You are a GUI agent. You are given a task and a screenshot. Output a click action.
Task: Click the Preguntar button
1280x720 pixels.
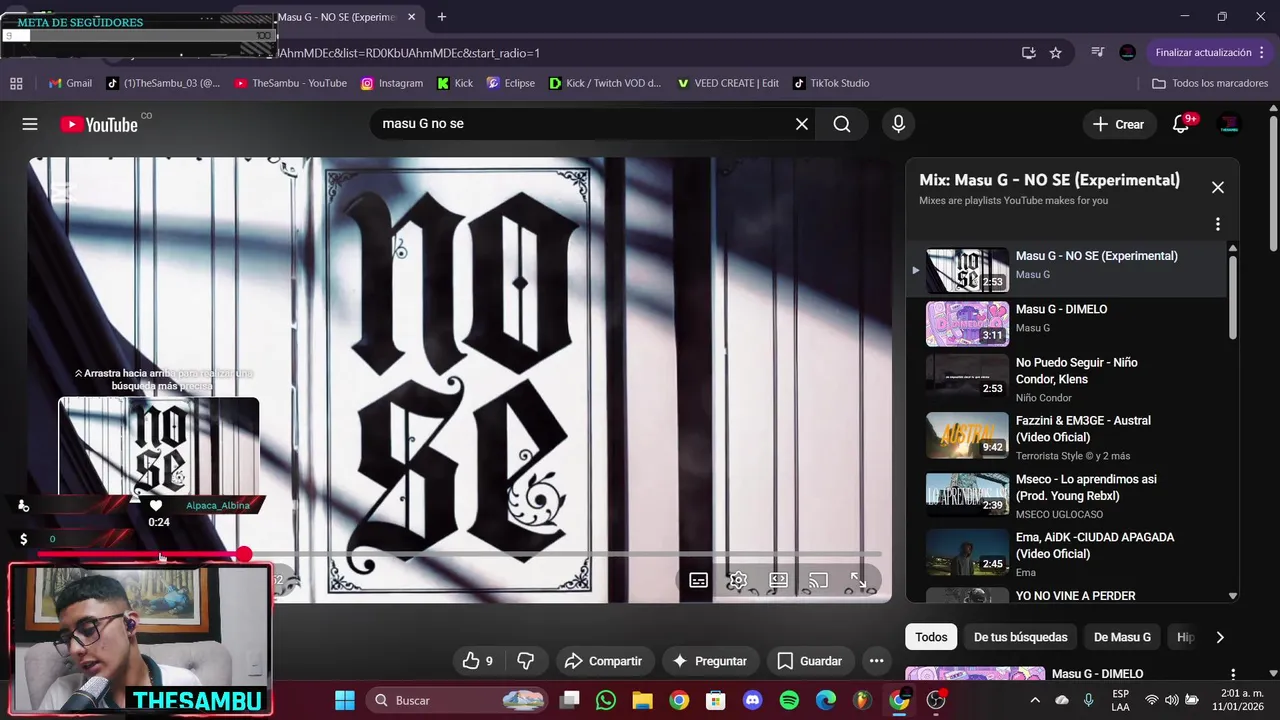tap(709, 661)
